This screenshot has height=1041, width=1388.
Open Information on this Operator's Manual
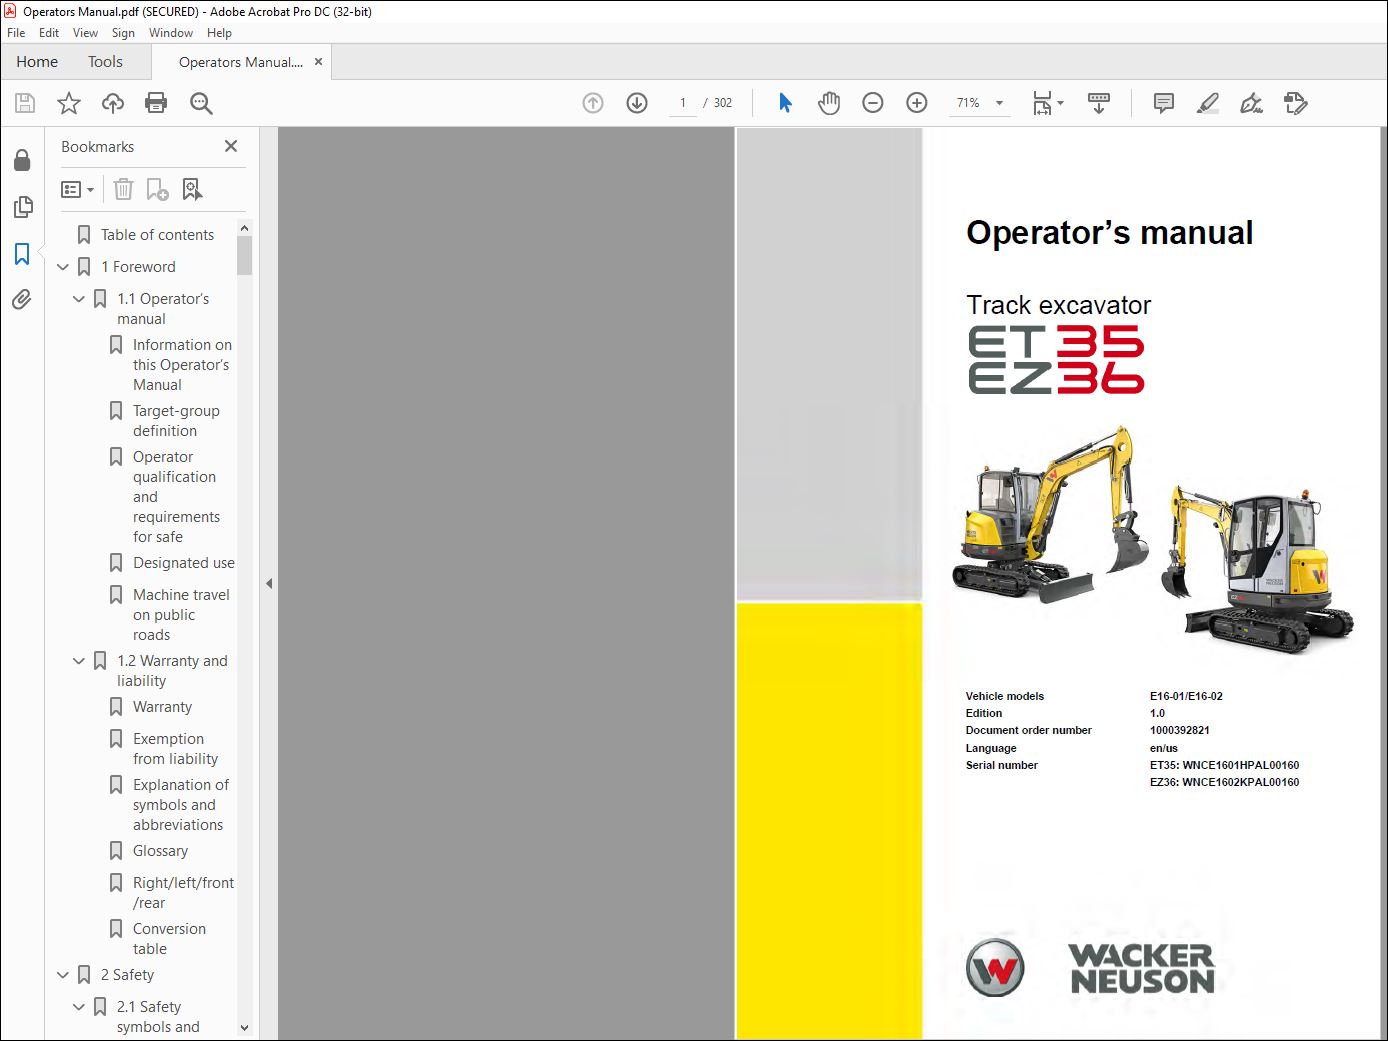point(182,365)
